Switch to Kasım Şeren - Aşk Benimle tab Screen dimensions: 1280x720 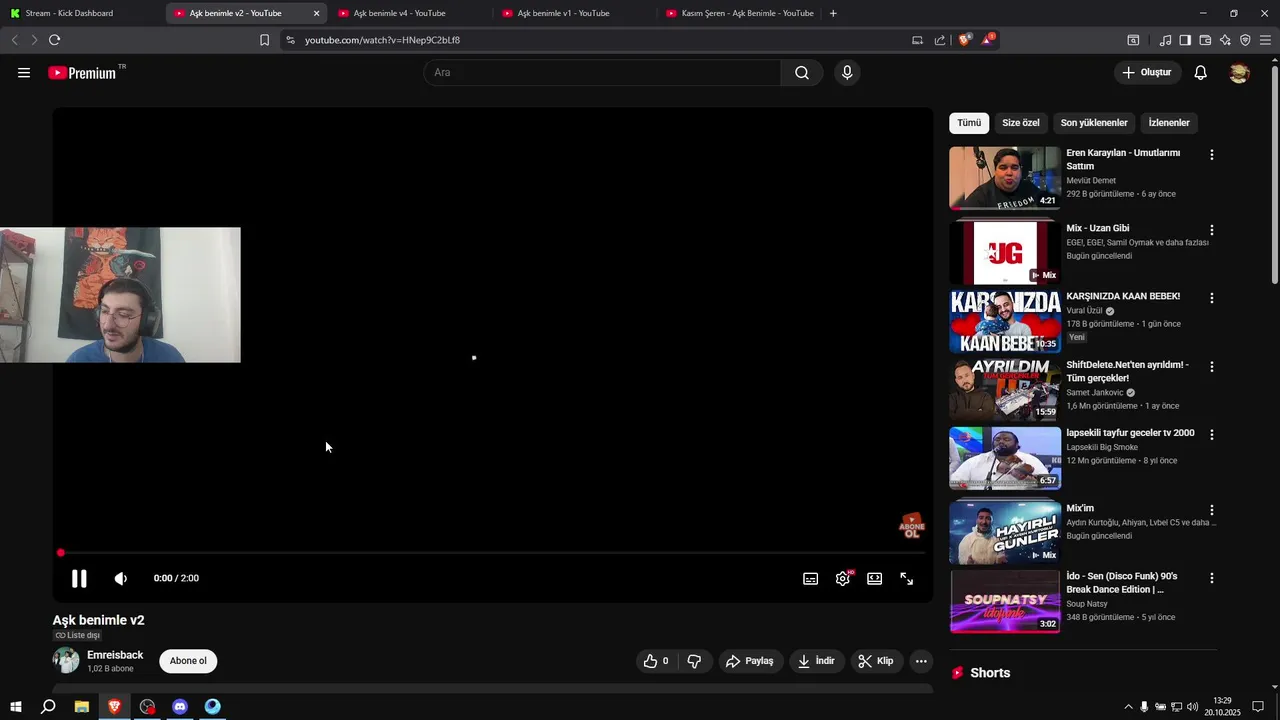[738, 13]
